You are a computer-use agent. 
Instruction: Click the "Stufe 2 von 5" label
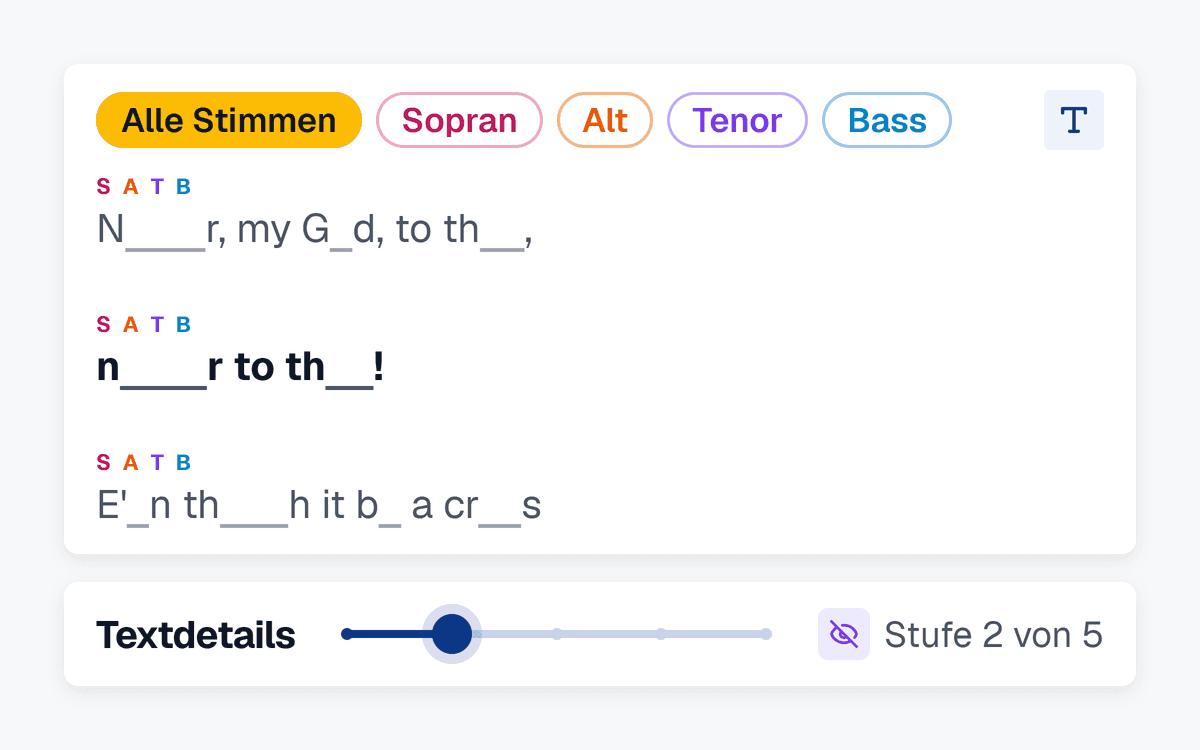994,634
